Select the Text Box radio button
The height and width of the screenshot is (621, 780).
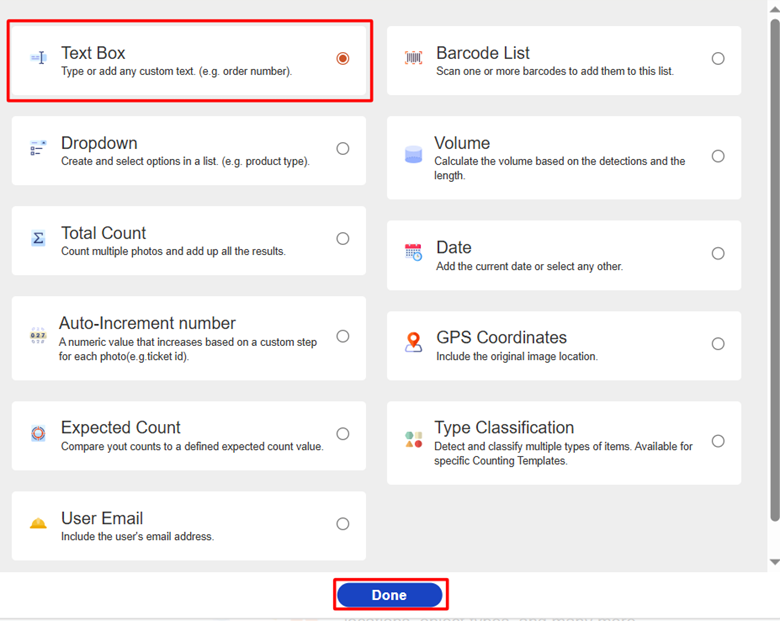[343, 59]
